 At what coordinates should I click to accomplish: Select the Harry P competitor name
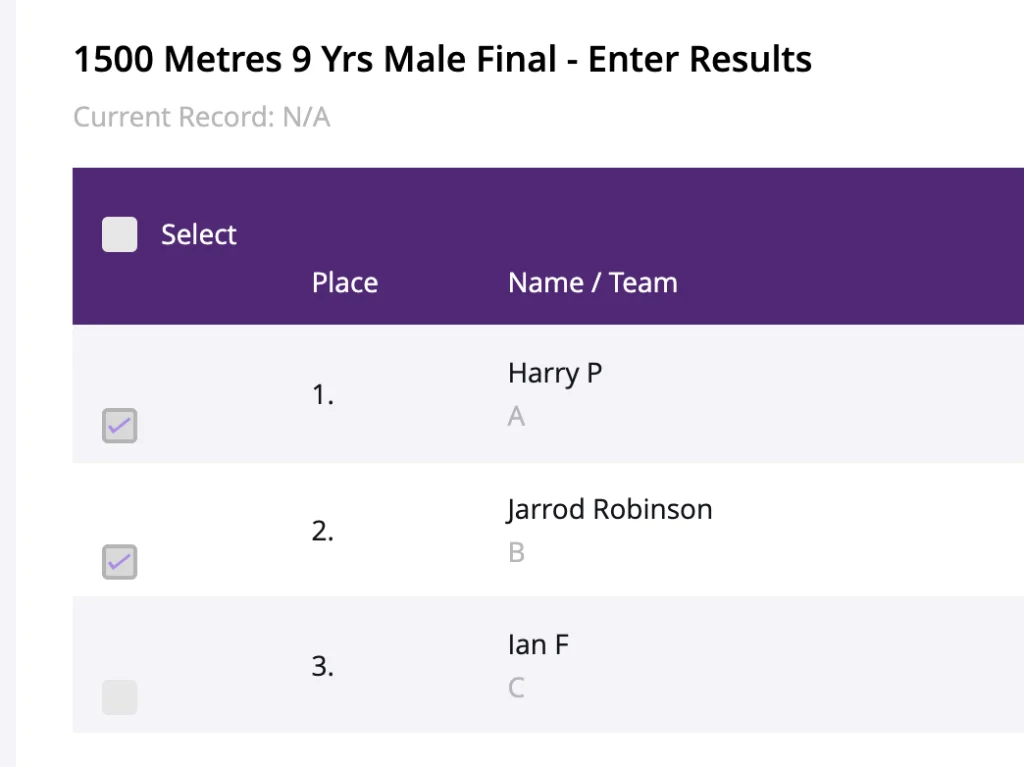(555, 373)
